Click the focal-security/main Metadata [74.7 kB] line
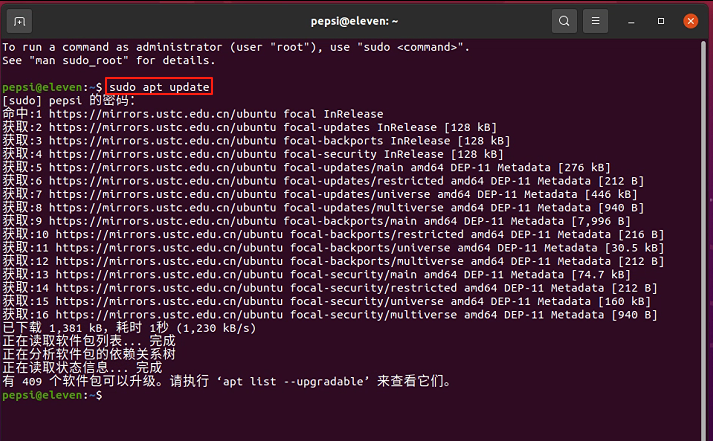Image resolution: width=713 pixels, height=441 pixels. point(316,275)
